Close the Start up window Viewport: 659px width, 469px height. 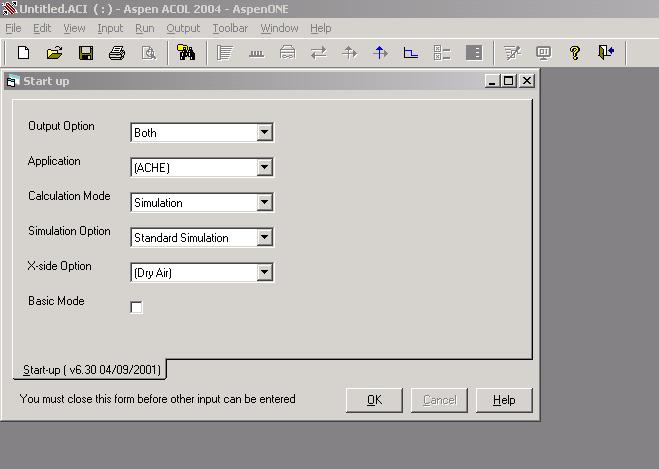coord(527,81)
